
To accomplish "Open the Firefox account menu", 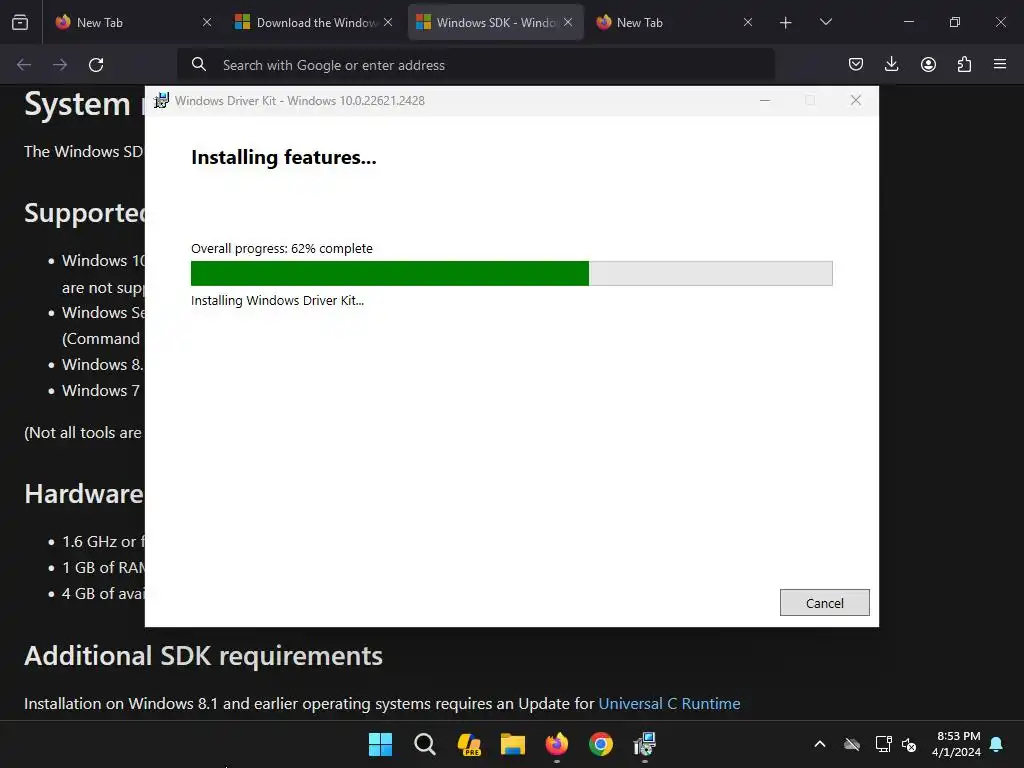I will click(x=928, y=64).
